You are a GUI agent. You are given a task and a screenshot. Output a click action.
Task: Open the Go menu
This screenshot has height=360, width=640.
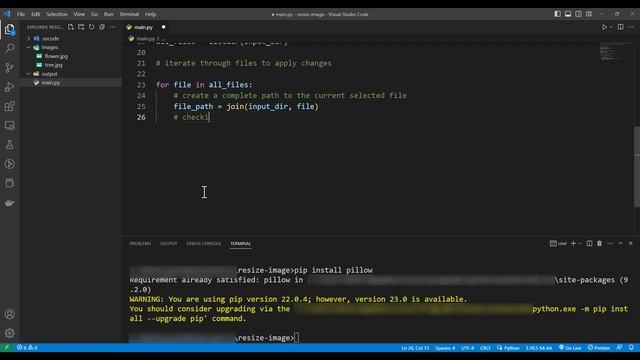pyautogui.click(x=94, y=14)
